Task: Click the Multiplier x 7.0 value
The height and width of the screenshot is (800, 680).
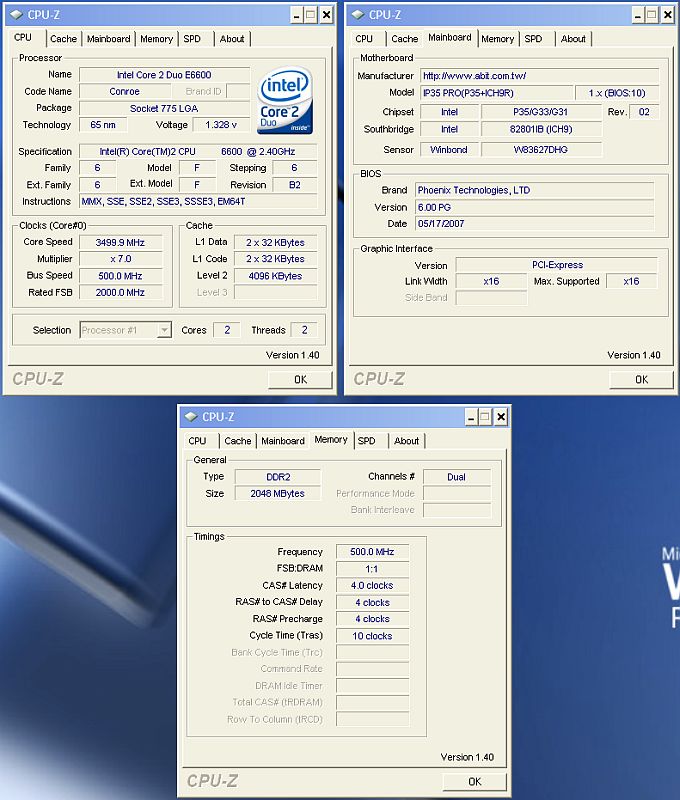Action: pos(120,259)
